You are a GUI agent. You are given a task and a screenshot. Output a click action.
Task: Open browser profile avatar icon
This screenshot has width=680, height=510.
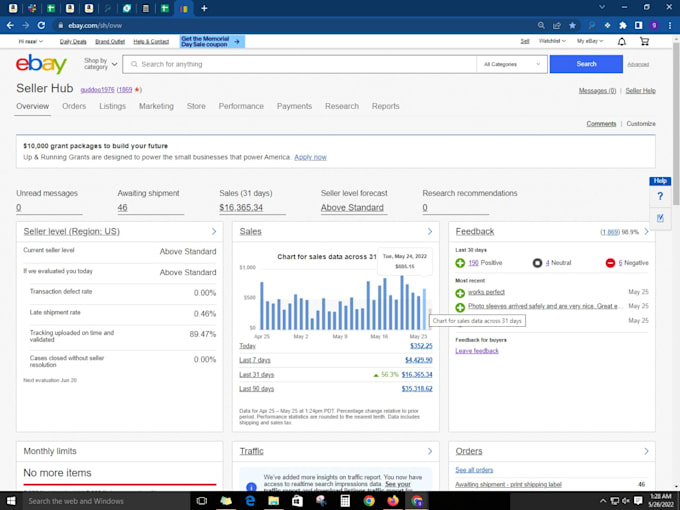[654, 26]
